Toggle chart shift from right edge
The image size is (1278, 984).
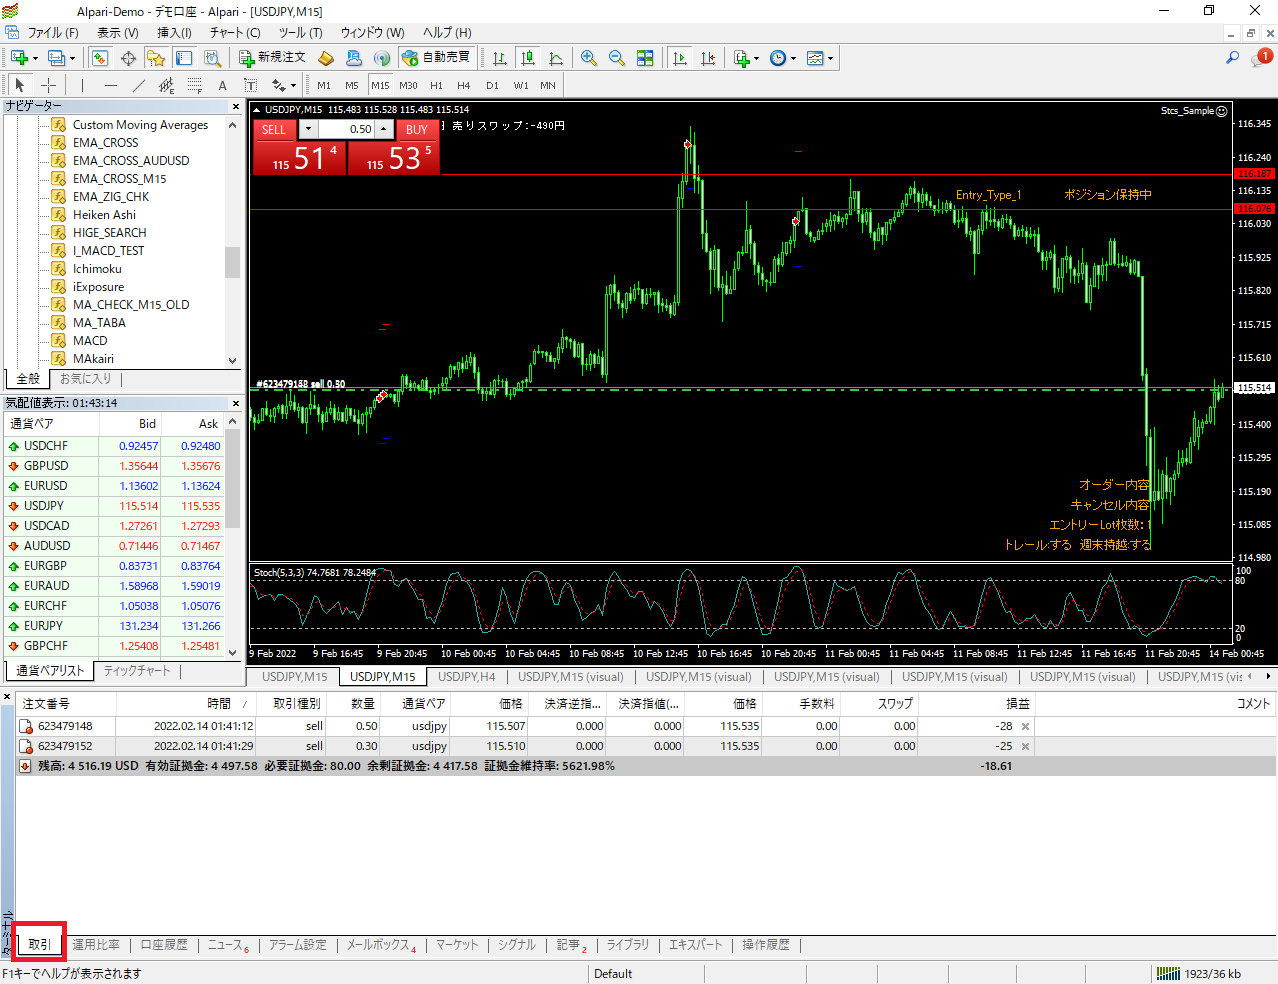[x=708, y=58]
